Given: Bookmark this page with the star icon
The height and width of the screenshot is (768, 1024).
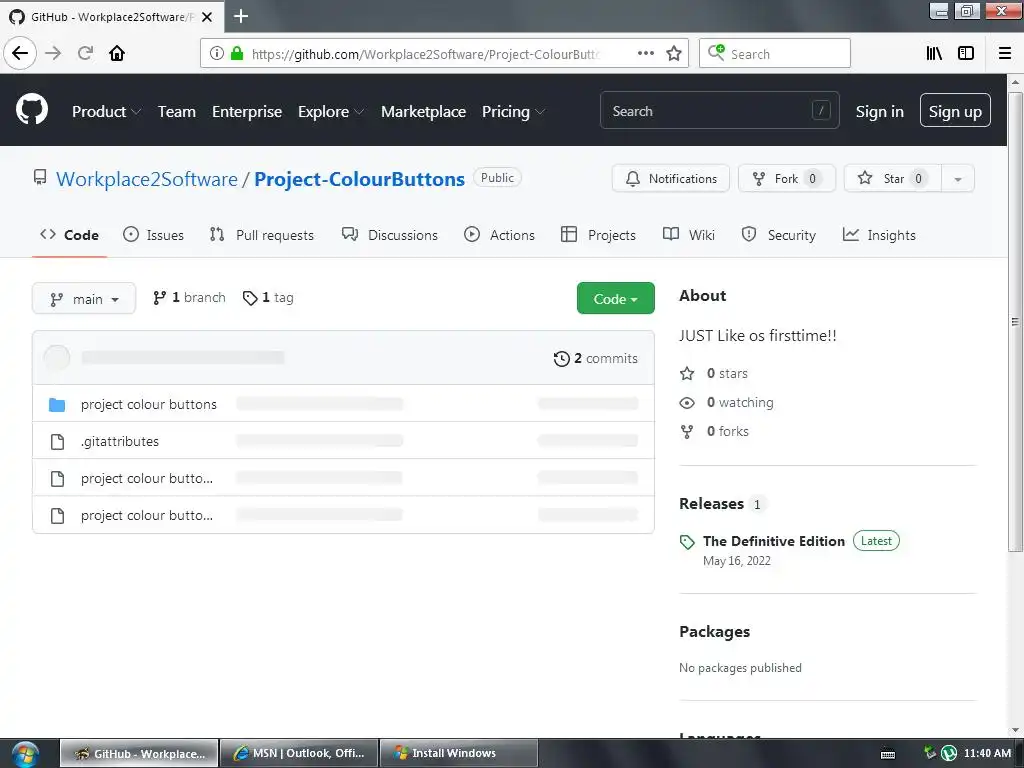Looking at the screenshot, I should click(x=674, y=53).
